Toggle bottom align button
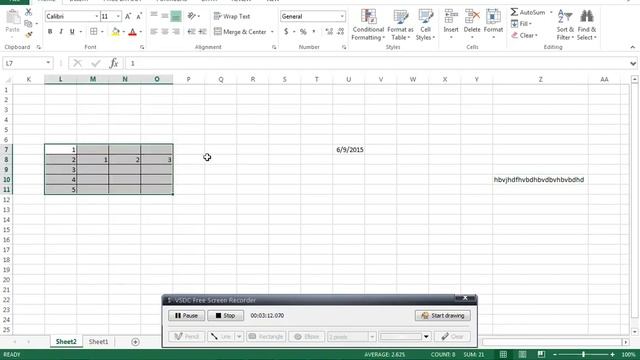 point(176,16)
